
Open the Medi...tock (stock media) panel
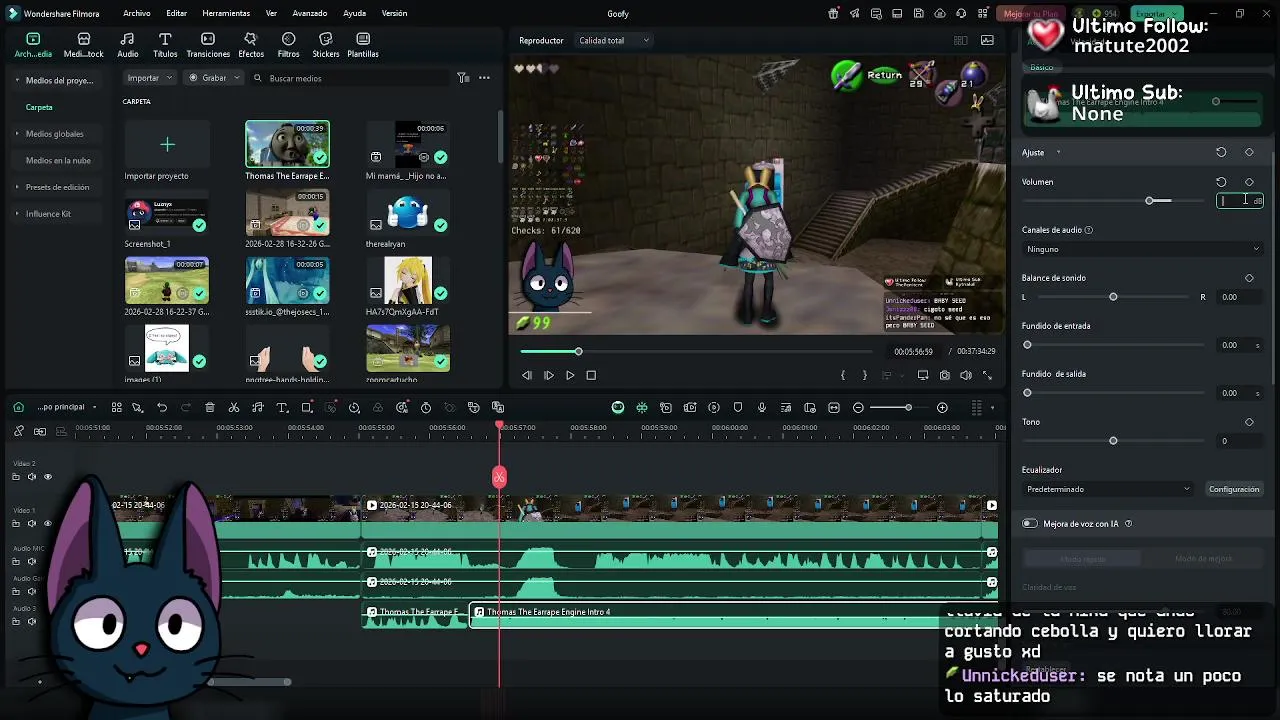(84, 45)
